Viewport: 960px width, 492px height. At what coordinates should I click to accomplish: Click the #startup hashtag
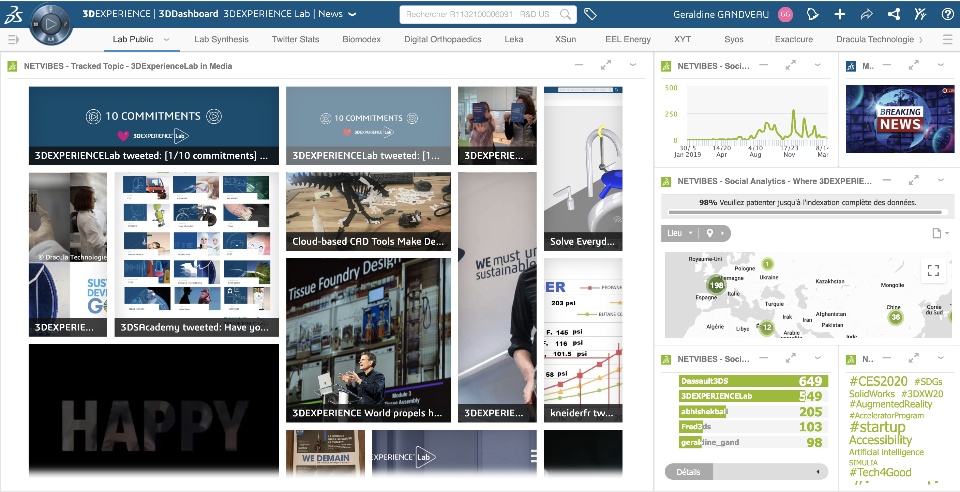click(877, 427)
